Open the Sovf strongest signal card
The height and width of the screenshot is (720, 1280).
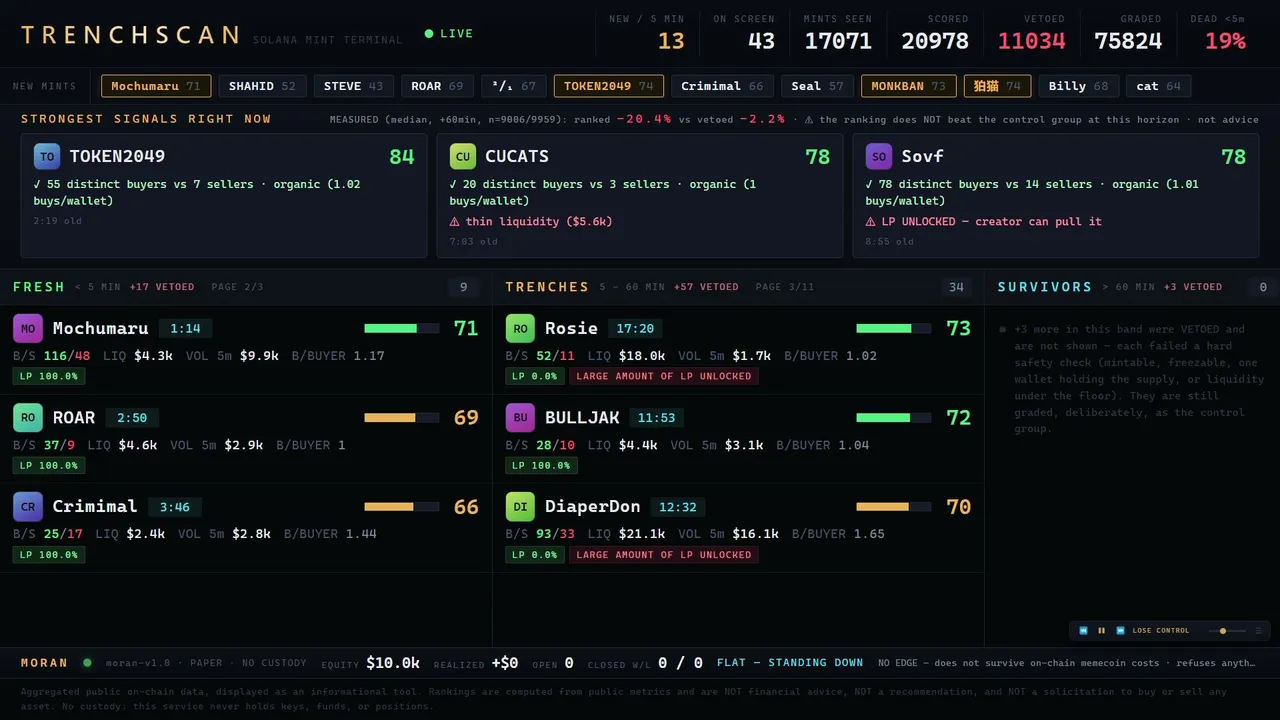pyautogui.click(x=1056, y=196)
